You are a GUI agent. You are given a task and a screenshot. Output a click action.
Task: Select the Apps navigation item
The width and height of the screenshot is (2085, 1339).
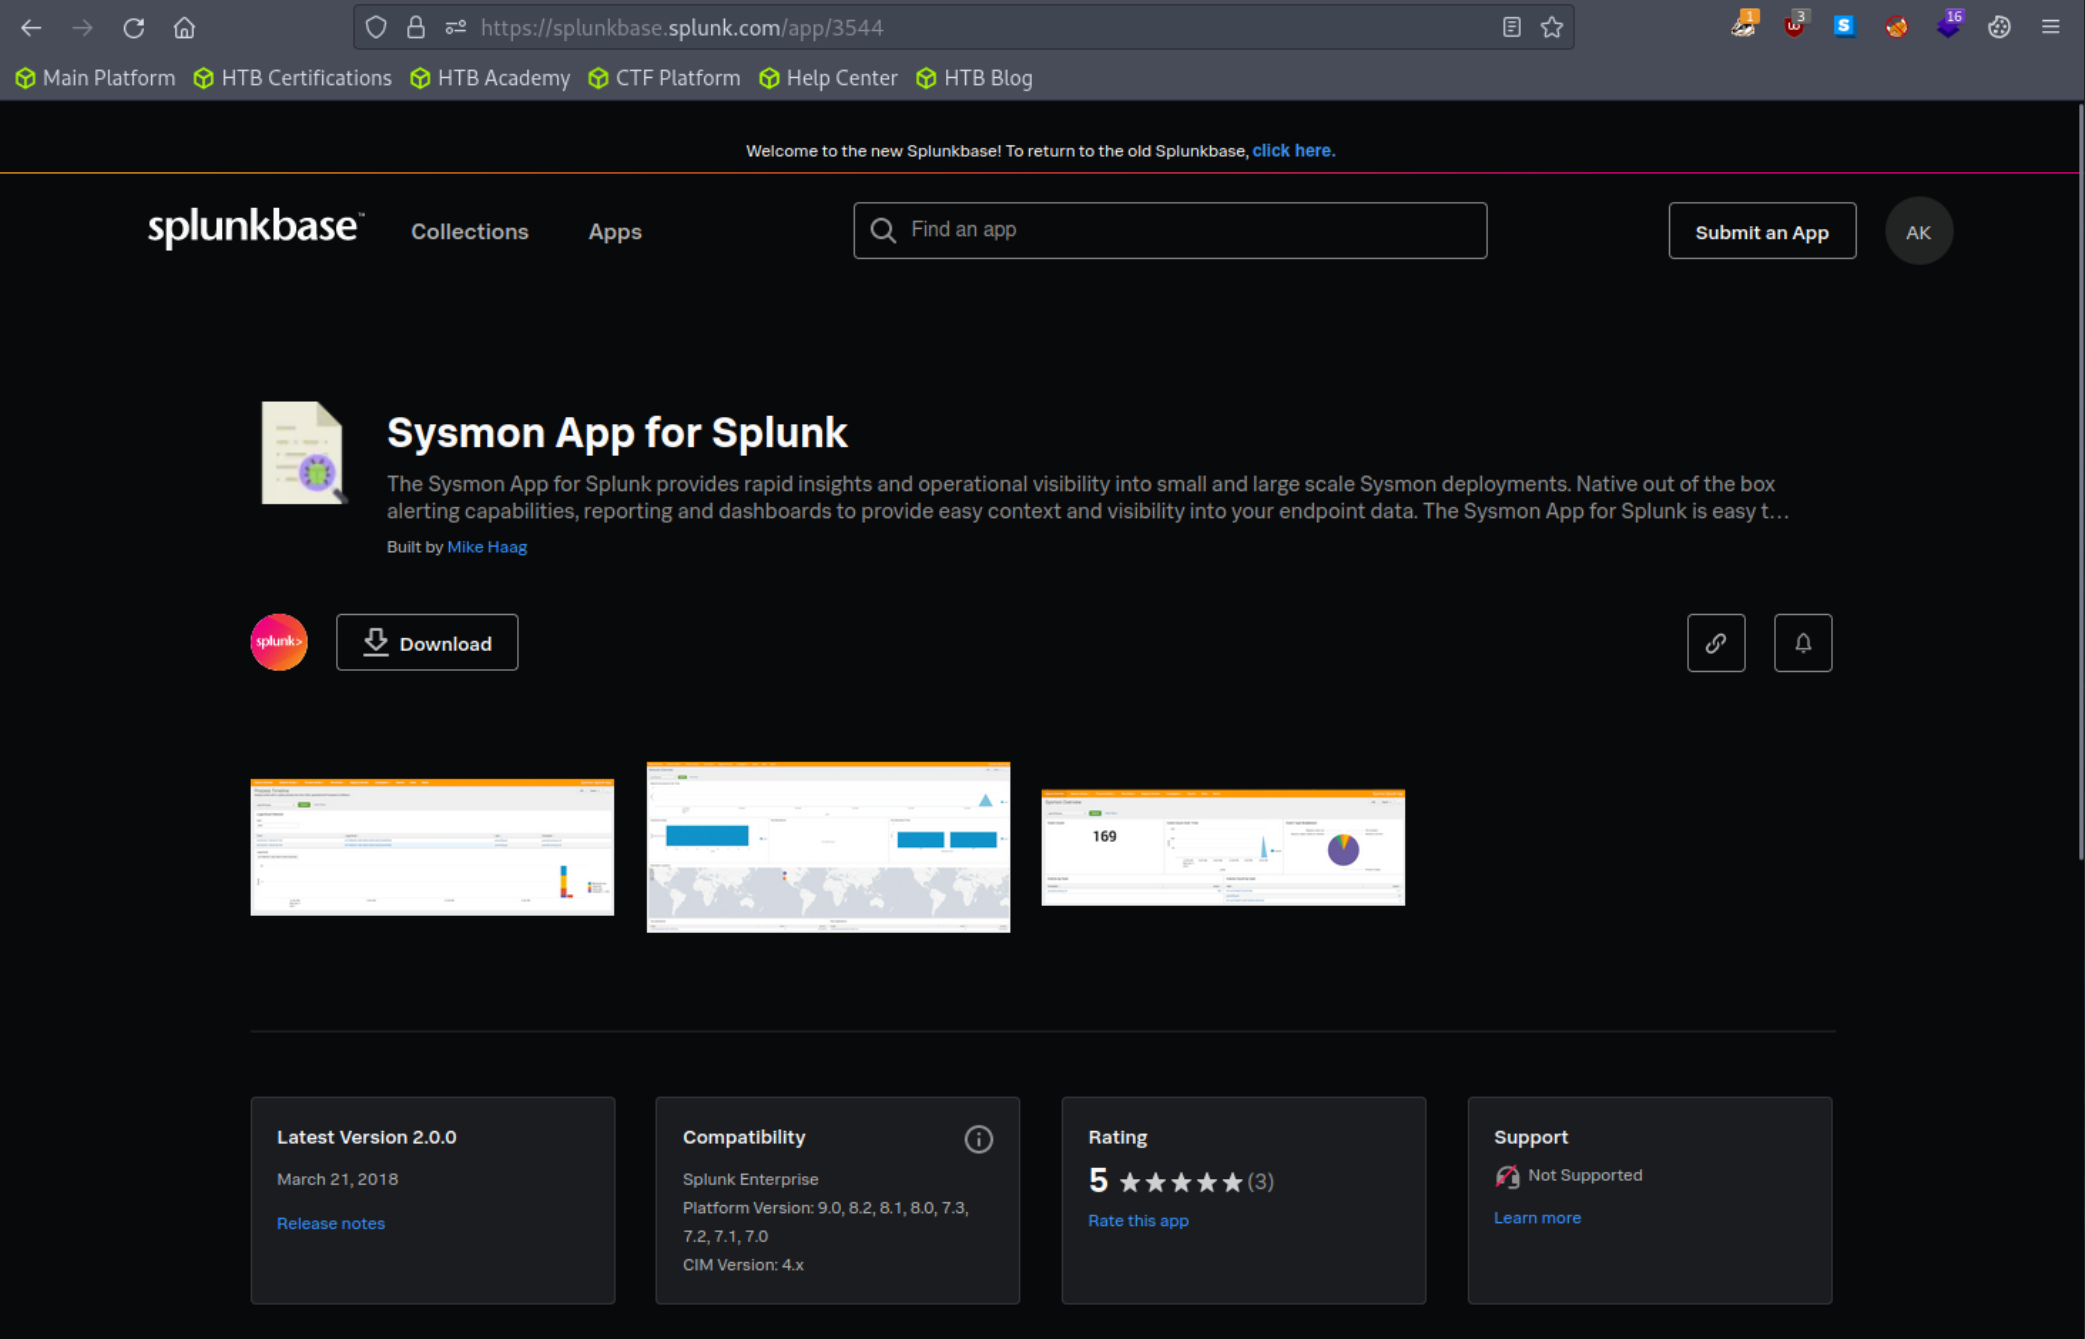coord(614,232)
